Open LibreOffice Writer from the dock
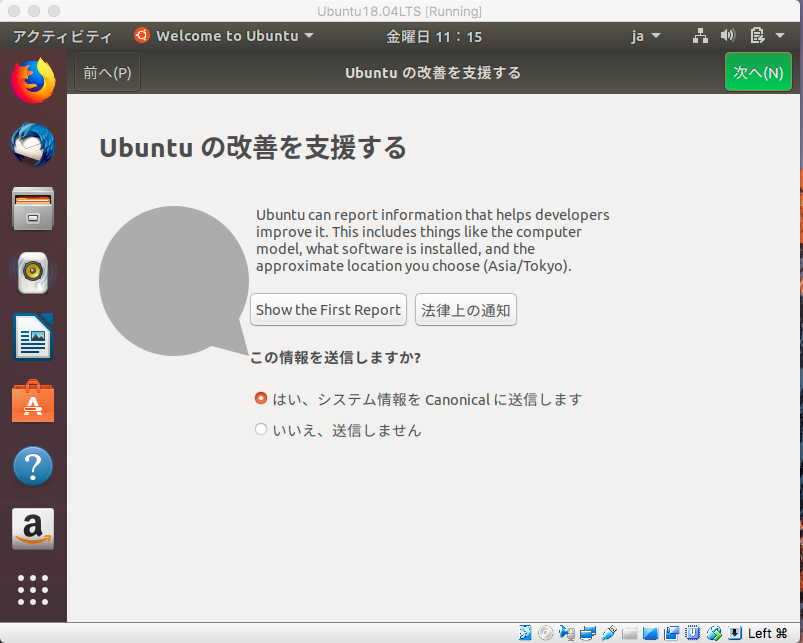The height and width of the screenshot is (643, 803). [x=33, y=337]
